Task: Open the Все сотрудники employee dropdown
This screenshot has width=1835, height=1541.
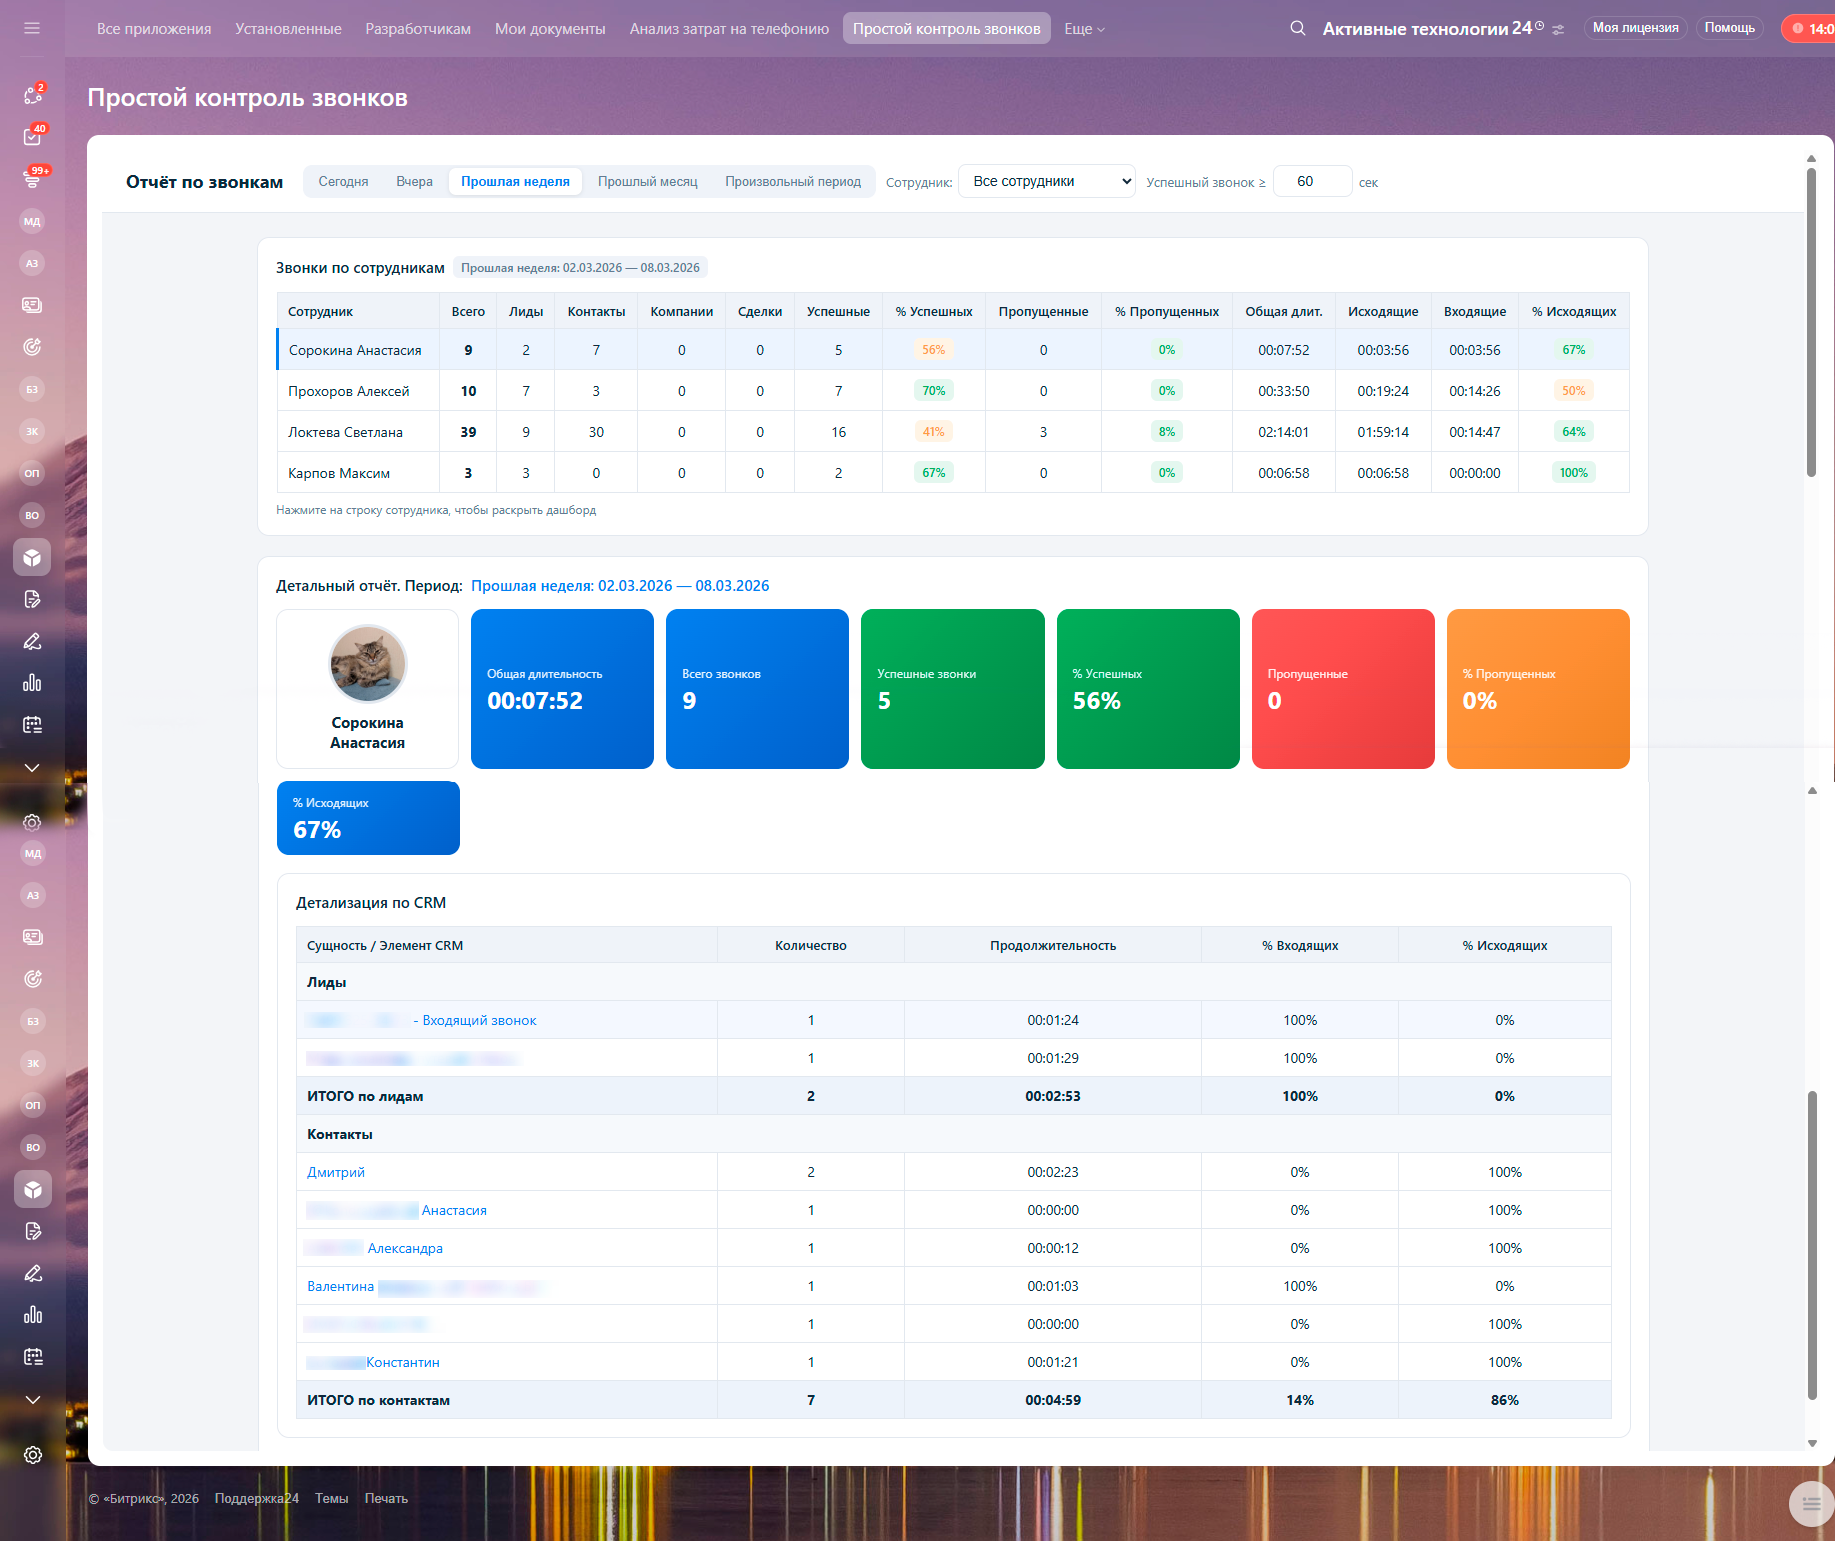Action: point(1046,181)
